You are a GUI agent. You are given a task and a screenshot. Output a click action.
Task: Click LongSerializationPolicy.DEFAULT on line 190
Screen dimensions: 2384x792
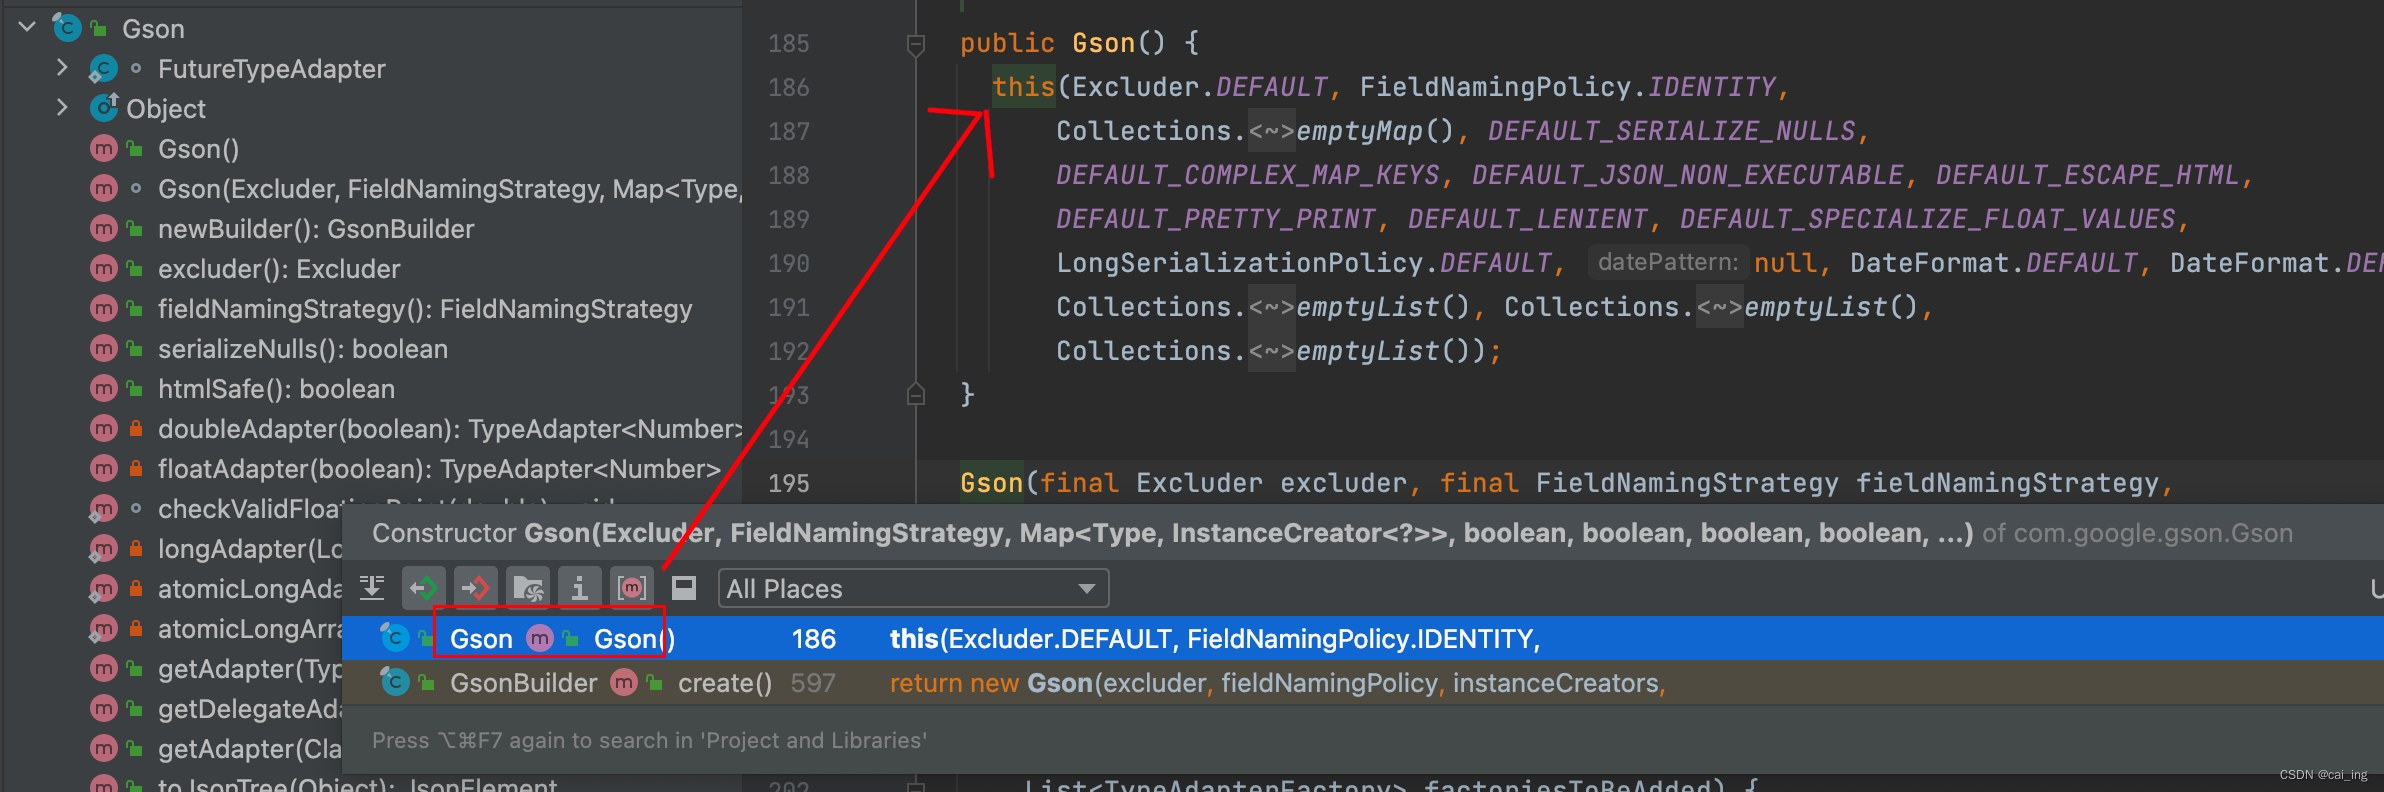coord(1304,263)
